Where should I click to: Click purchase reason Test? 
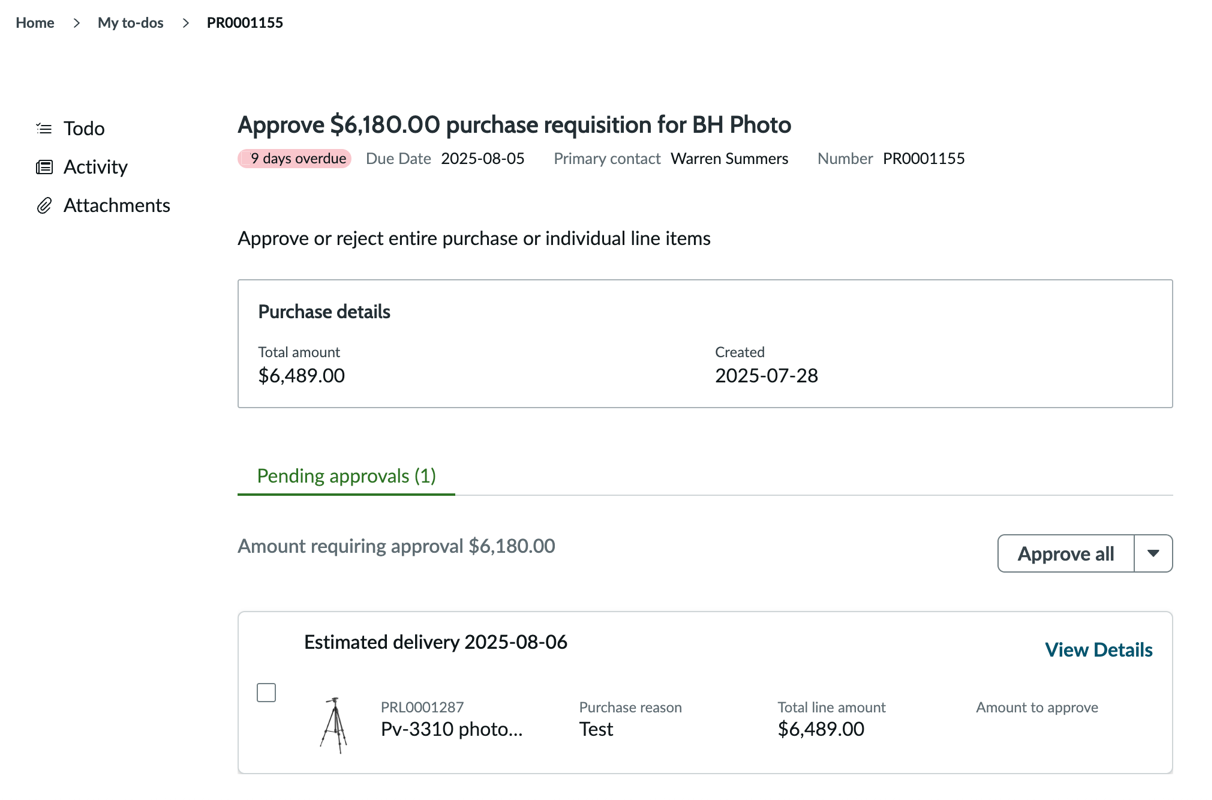(596, 729)
